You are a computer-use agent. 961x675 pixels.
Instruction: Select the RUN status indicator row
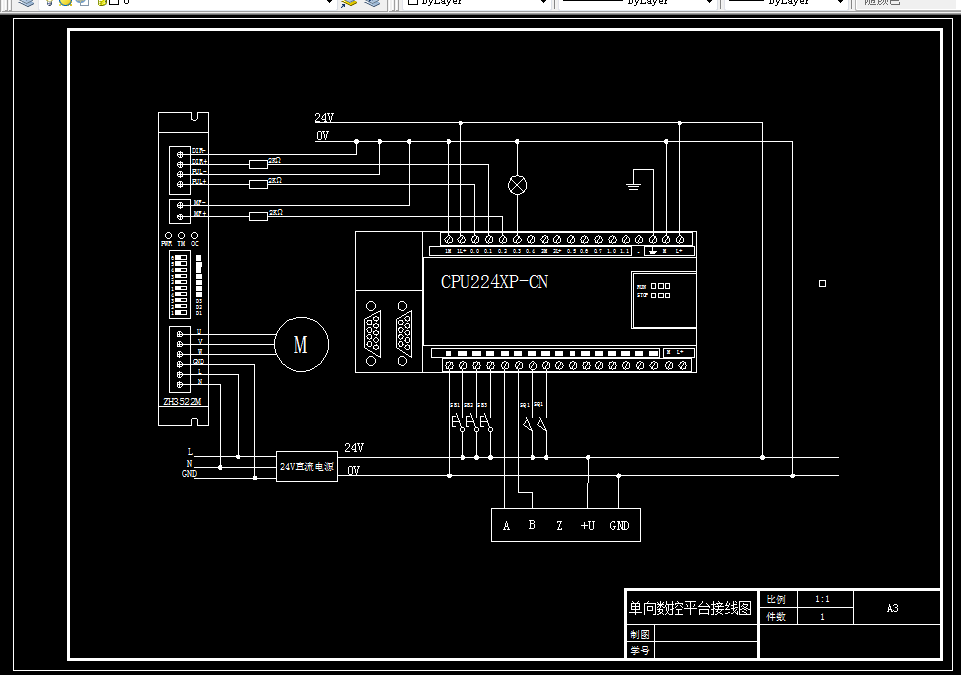(x=653, y=286)
